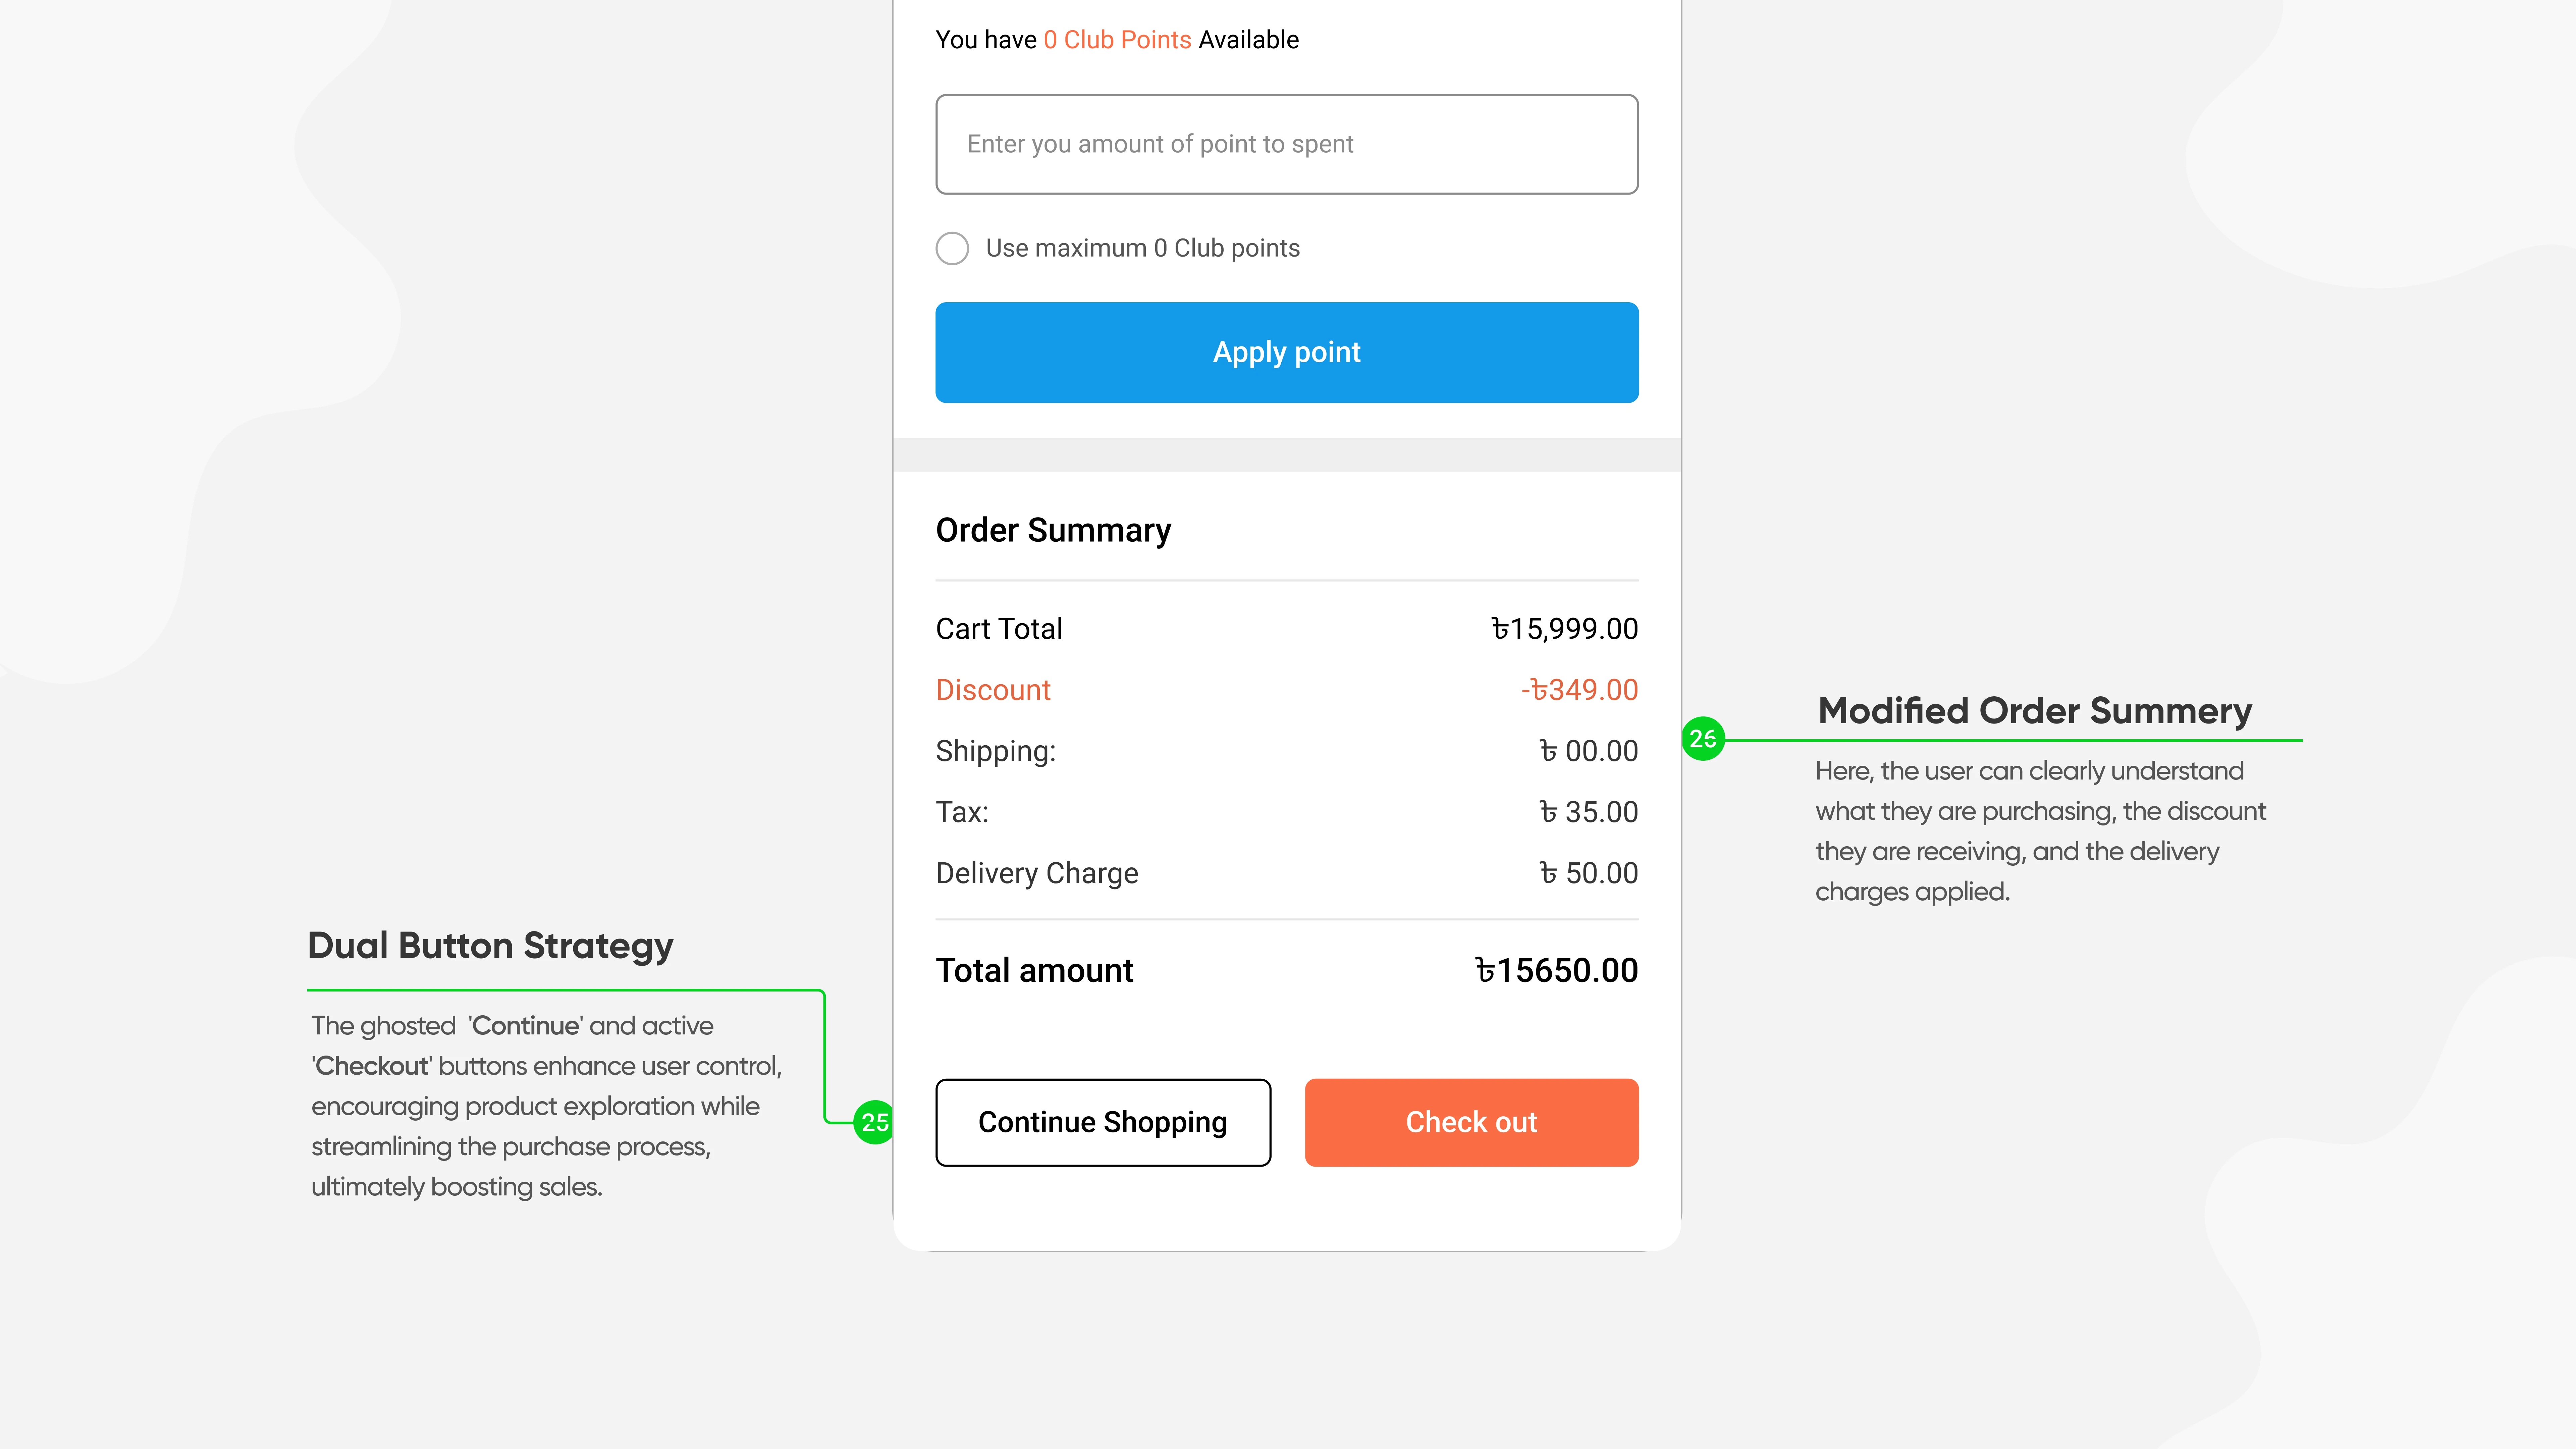The width and height of the screenshot is (2576, 1449).
Task: Click the Delivery Charge amount ৳ 50.00
Action: click(1588, 873)
